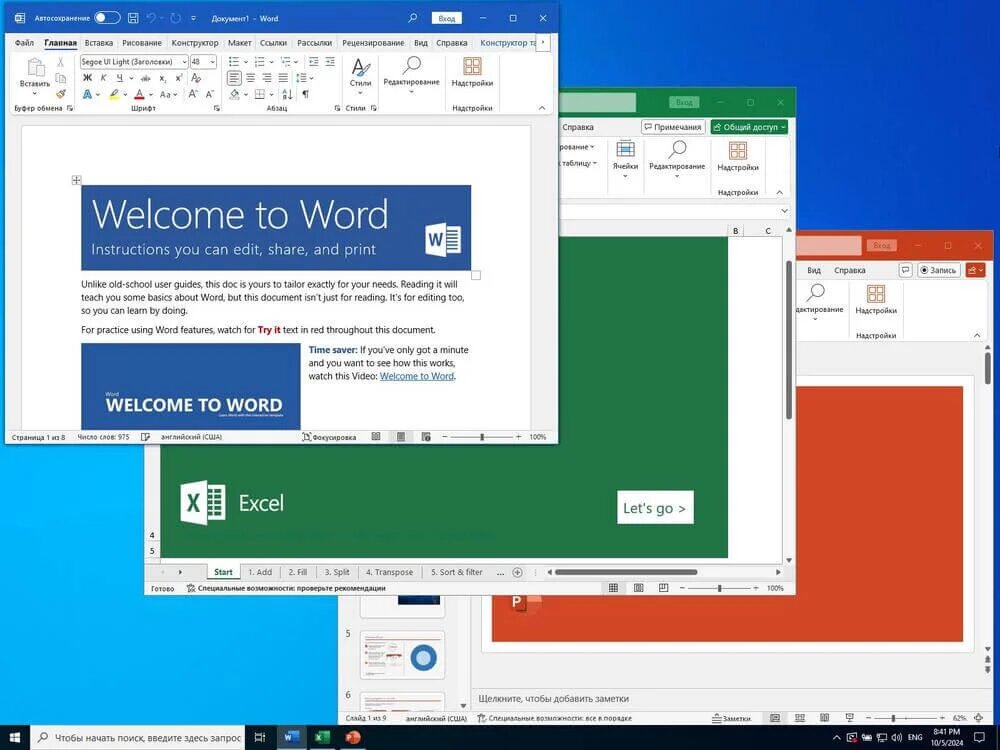1000x750 pixels.
Task: Click the Save icon in Word's title bar
Action: pyautogui.click(x=133, y=18)
